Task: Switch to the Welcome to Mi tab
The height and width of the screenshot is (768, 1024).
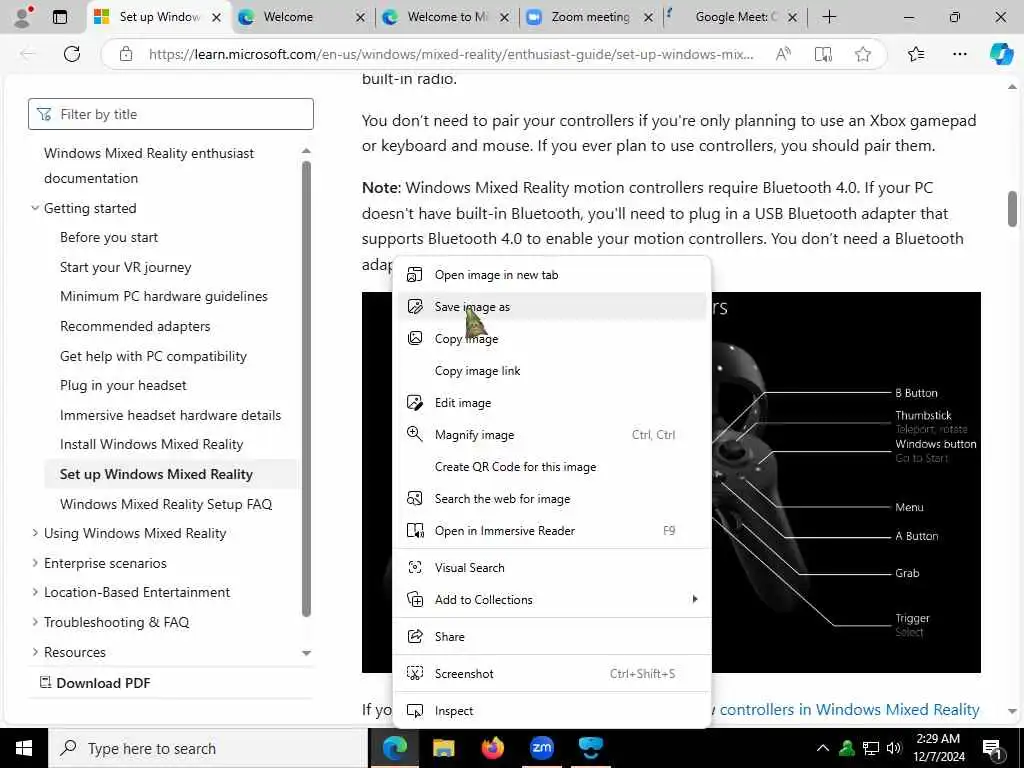Action: (x=447, y=17)
